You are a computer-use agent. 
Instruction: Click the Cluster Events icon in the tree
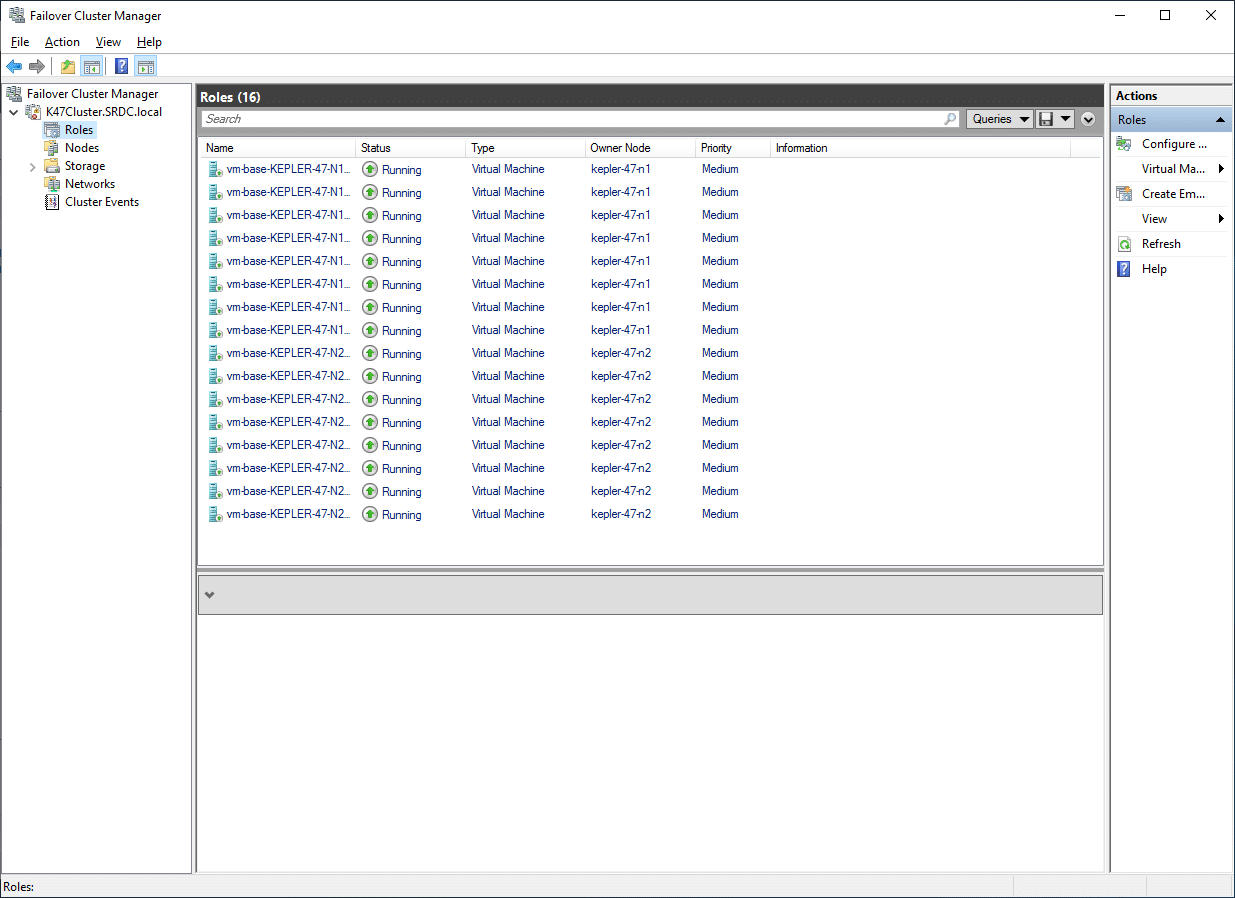pos(52,202)
